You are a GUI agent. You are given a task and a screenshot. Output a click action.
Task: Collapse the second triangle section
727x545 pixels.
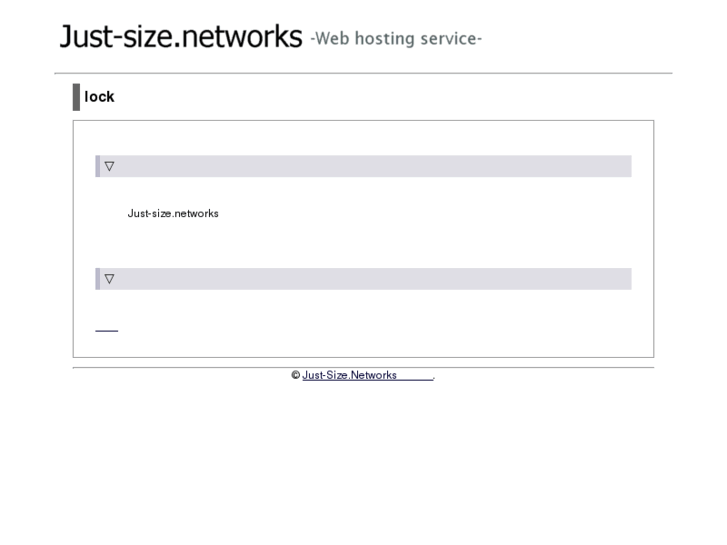(109, 279)
